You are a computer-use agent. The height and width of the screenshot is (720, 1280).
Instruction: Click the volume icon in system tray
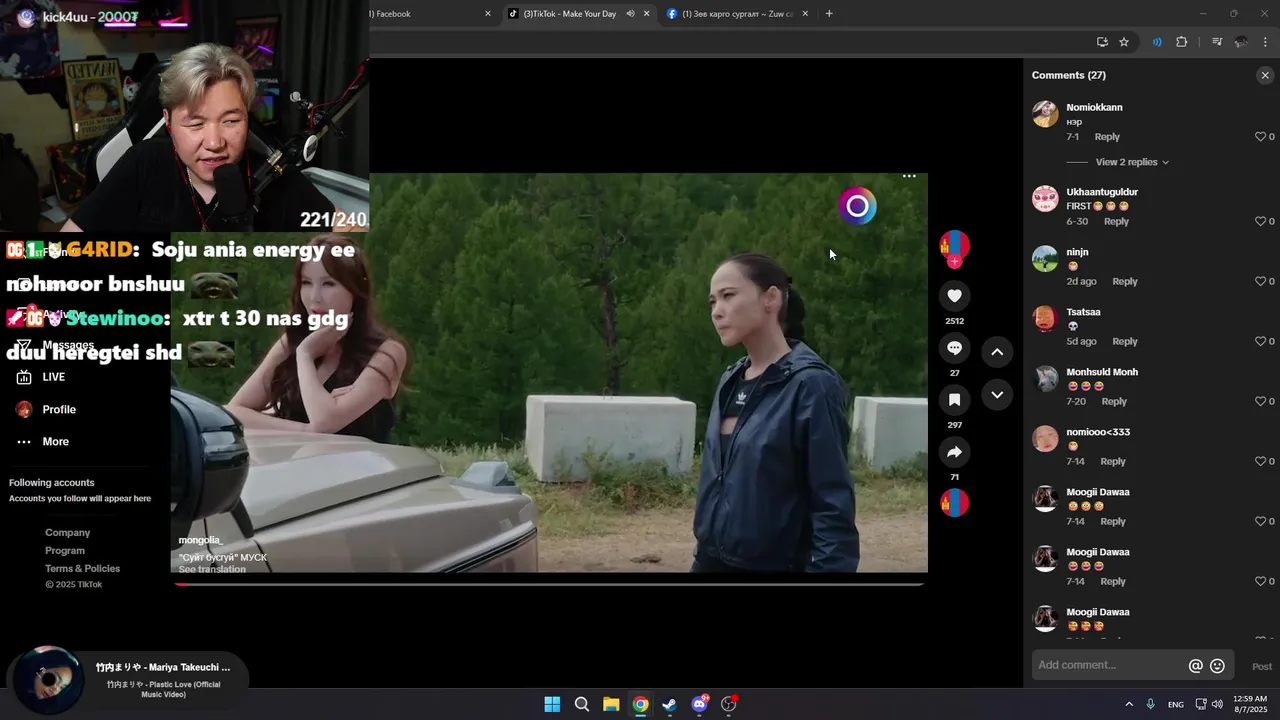[1217, 704]
